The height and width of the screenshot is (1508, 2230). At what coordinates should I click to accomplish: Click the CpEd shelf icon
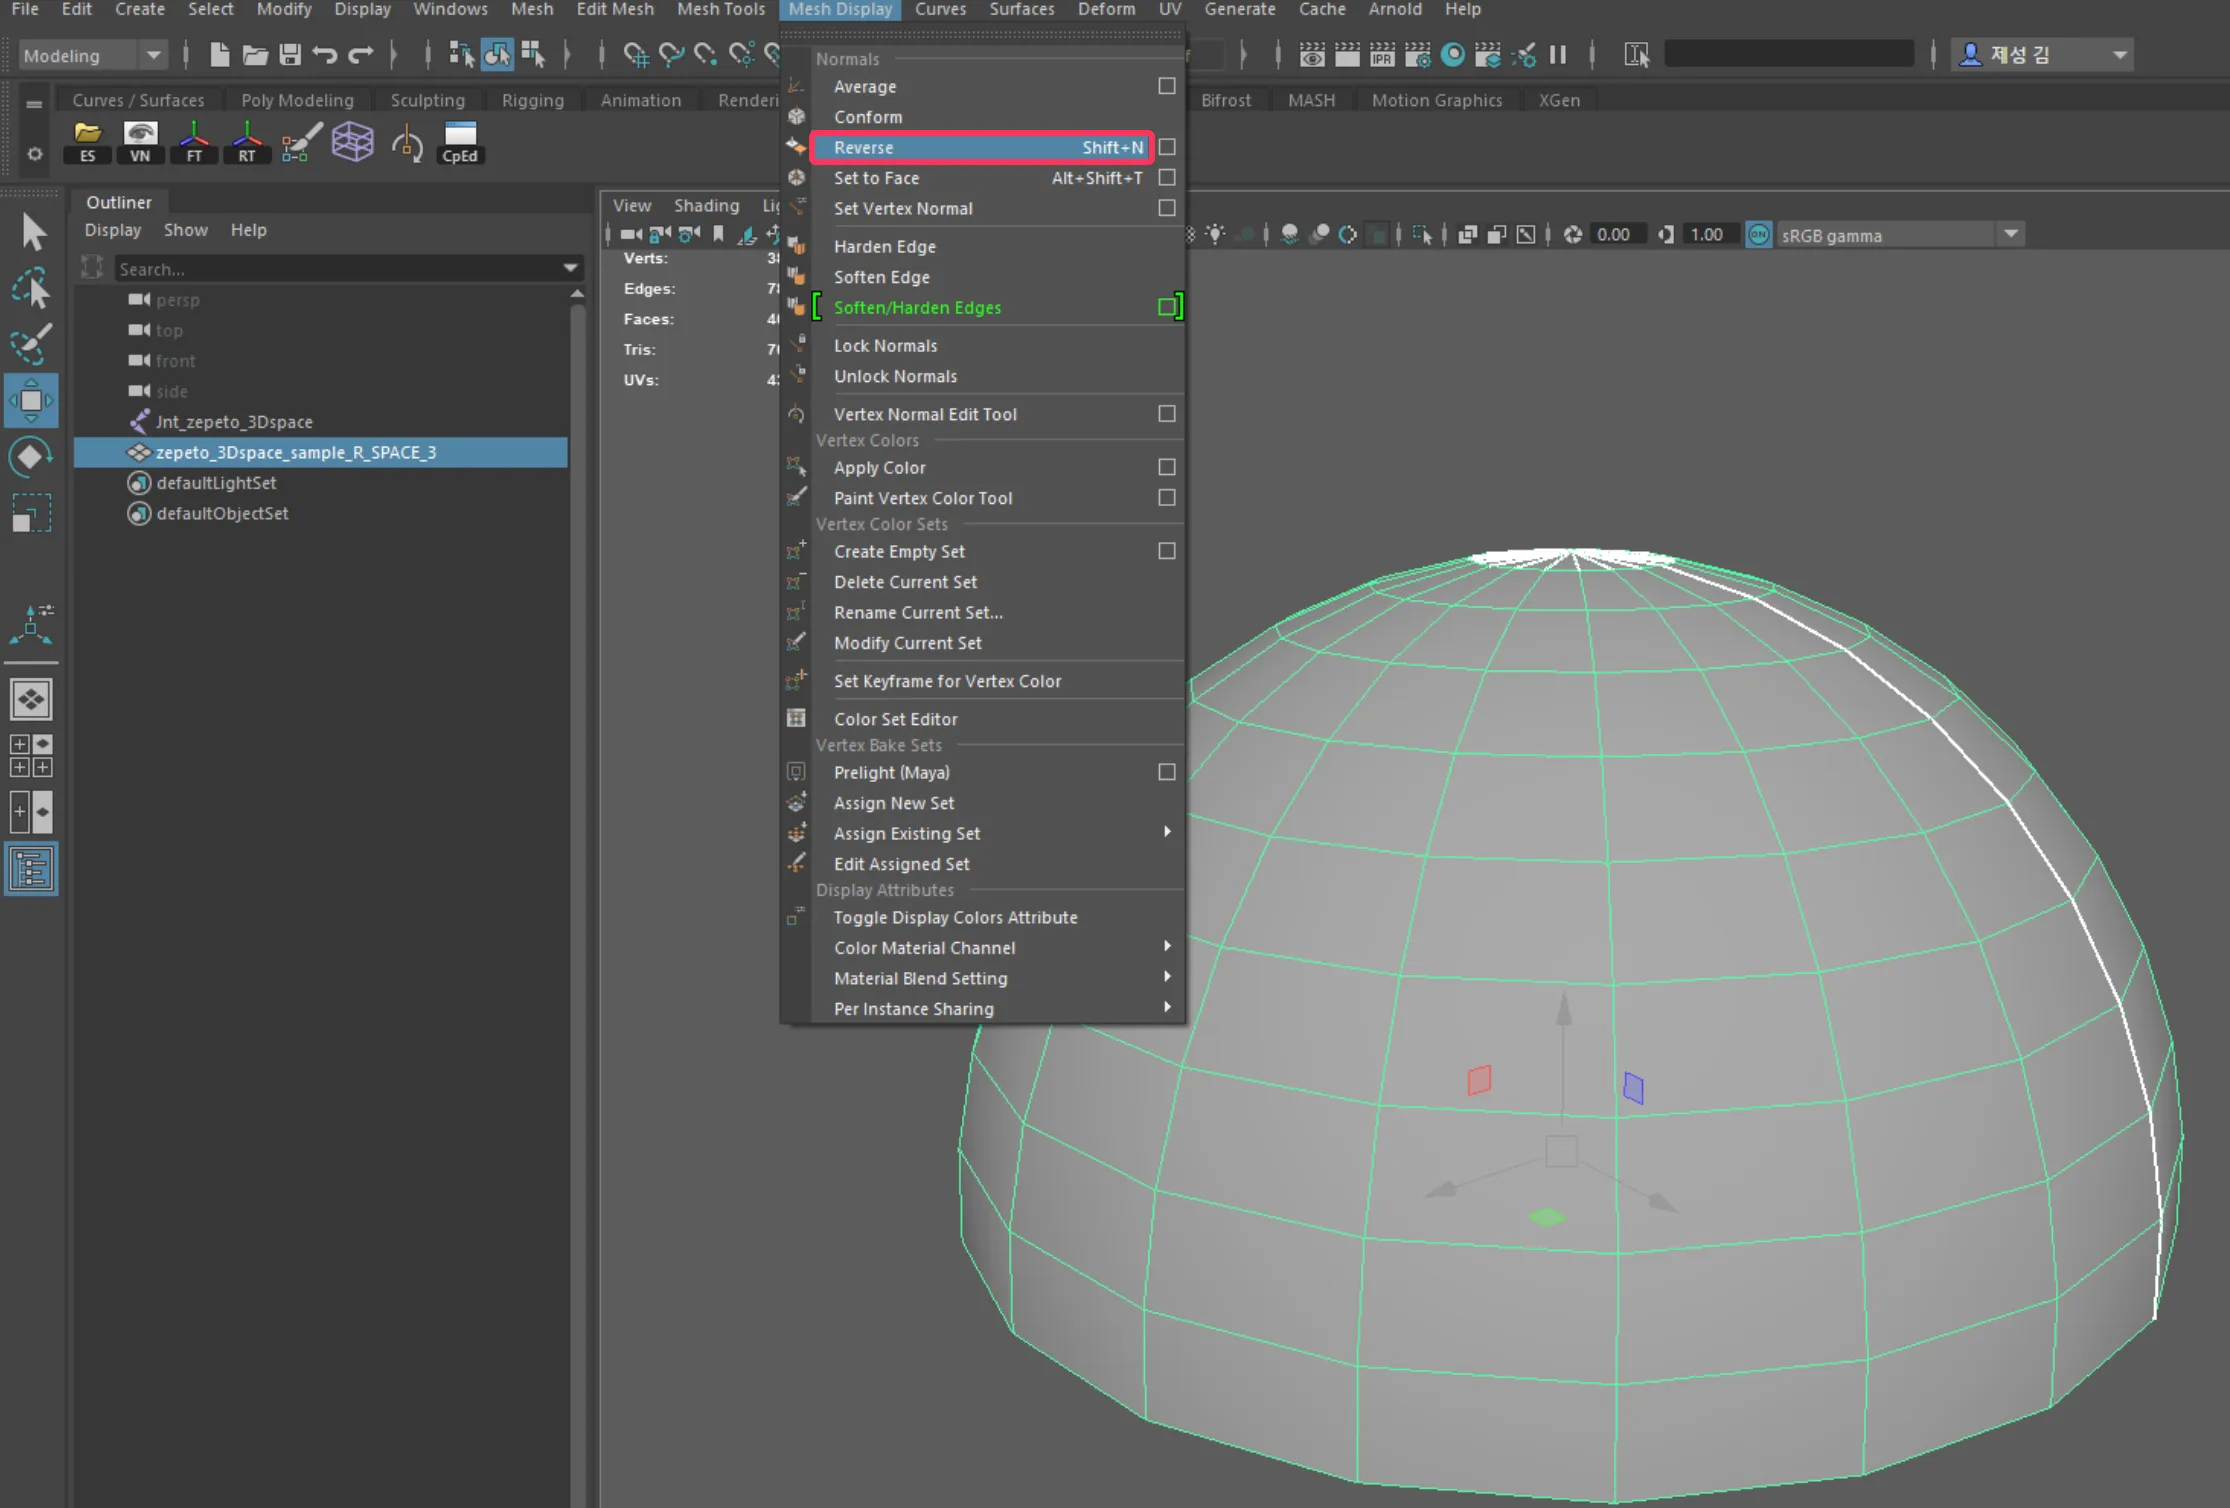tap(460, 142)
